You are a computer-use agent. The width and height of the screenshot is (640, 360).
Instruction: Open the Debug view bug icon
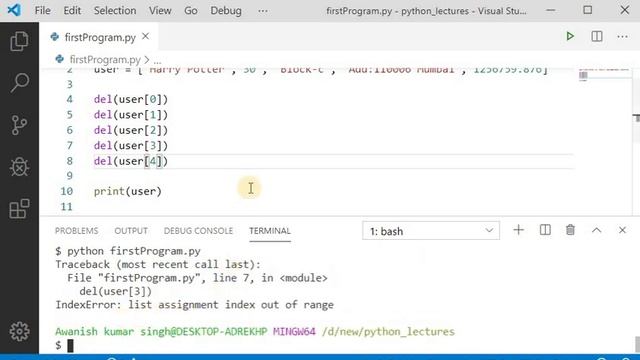[19, 167]
